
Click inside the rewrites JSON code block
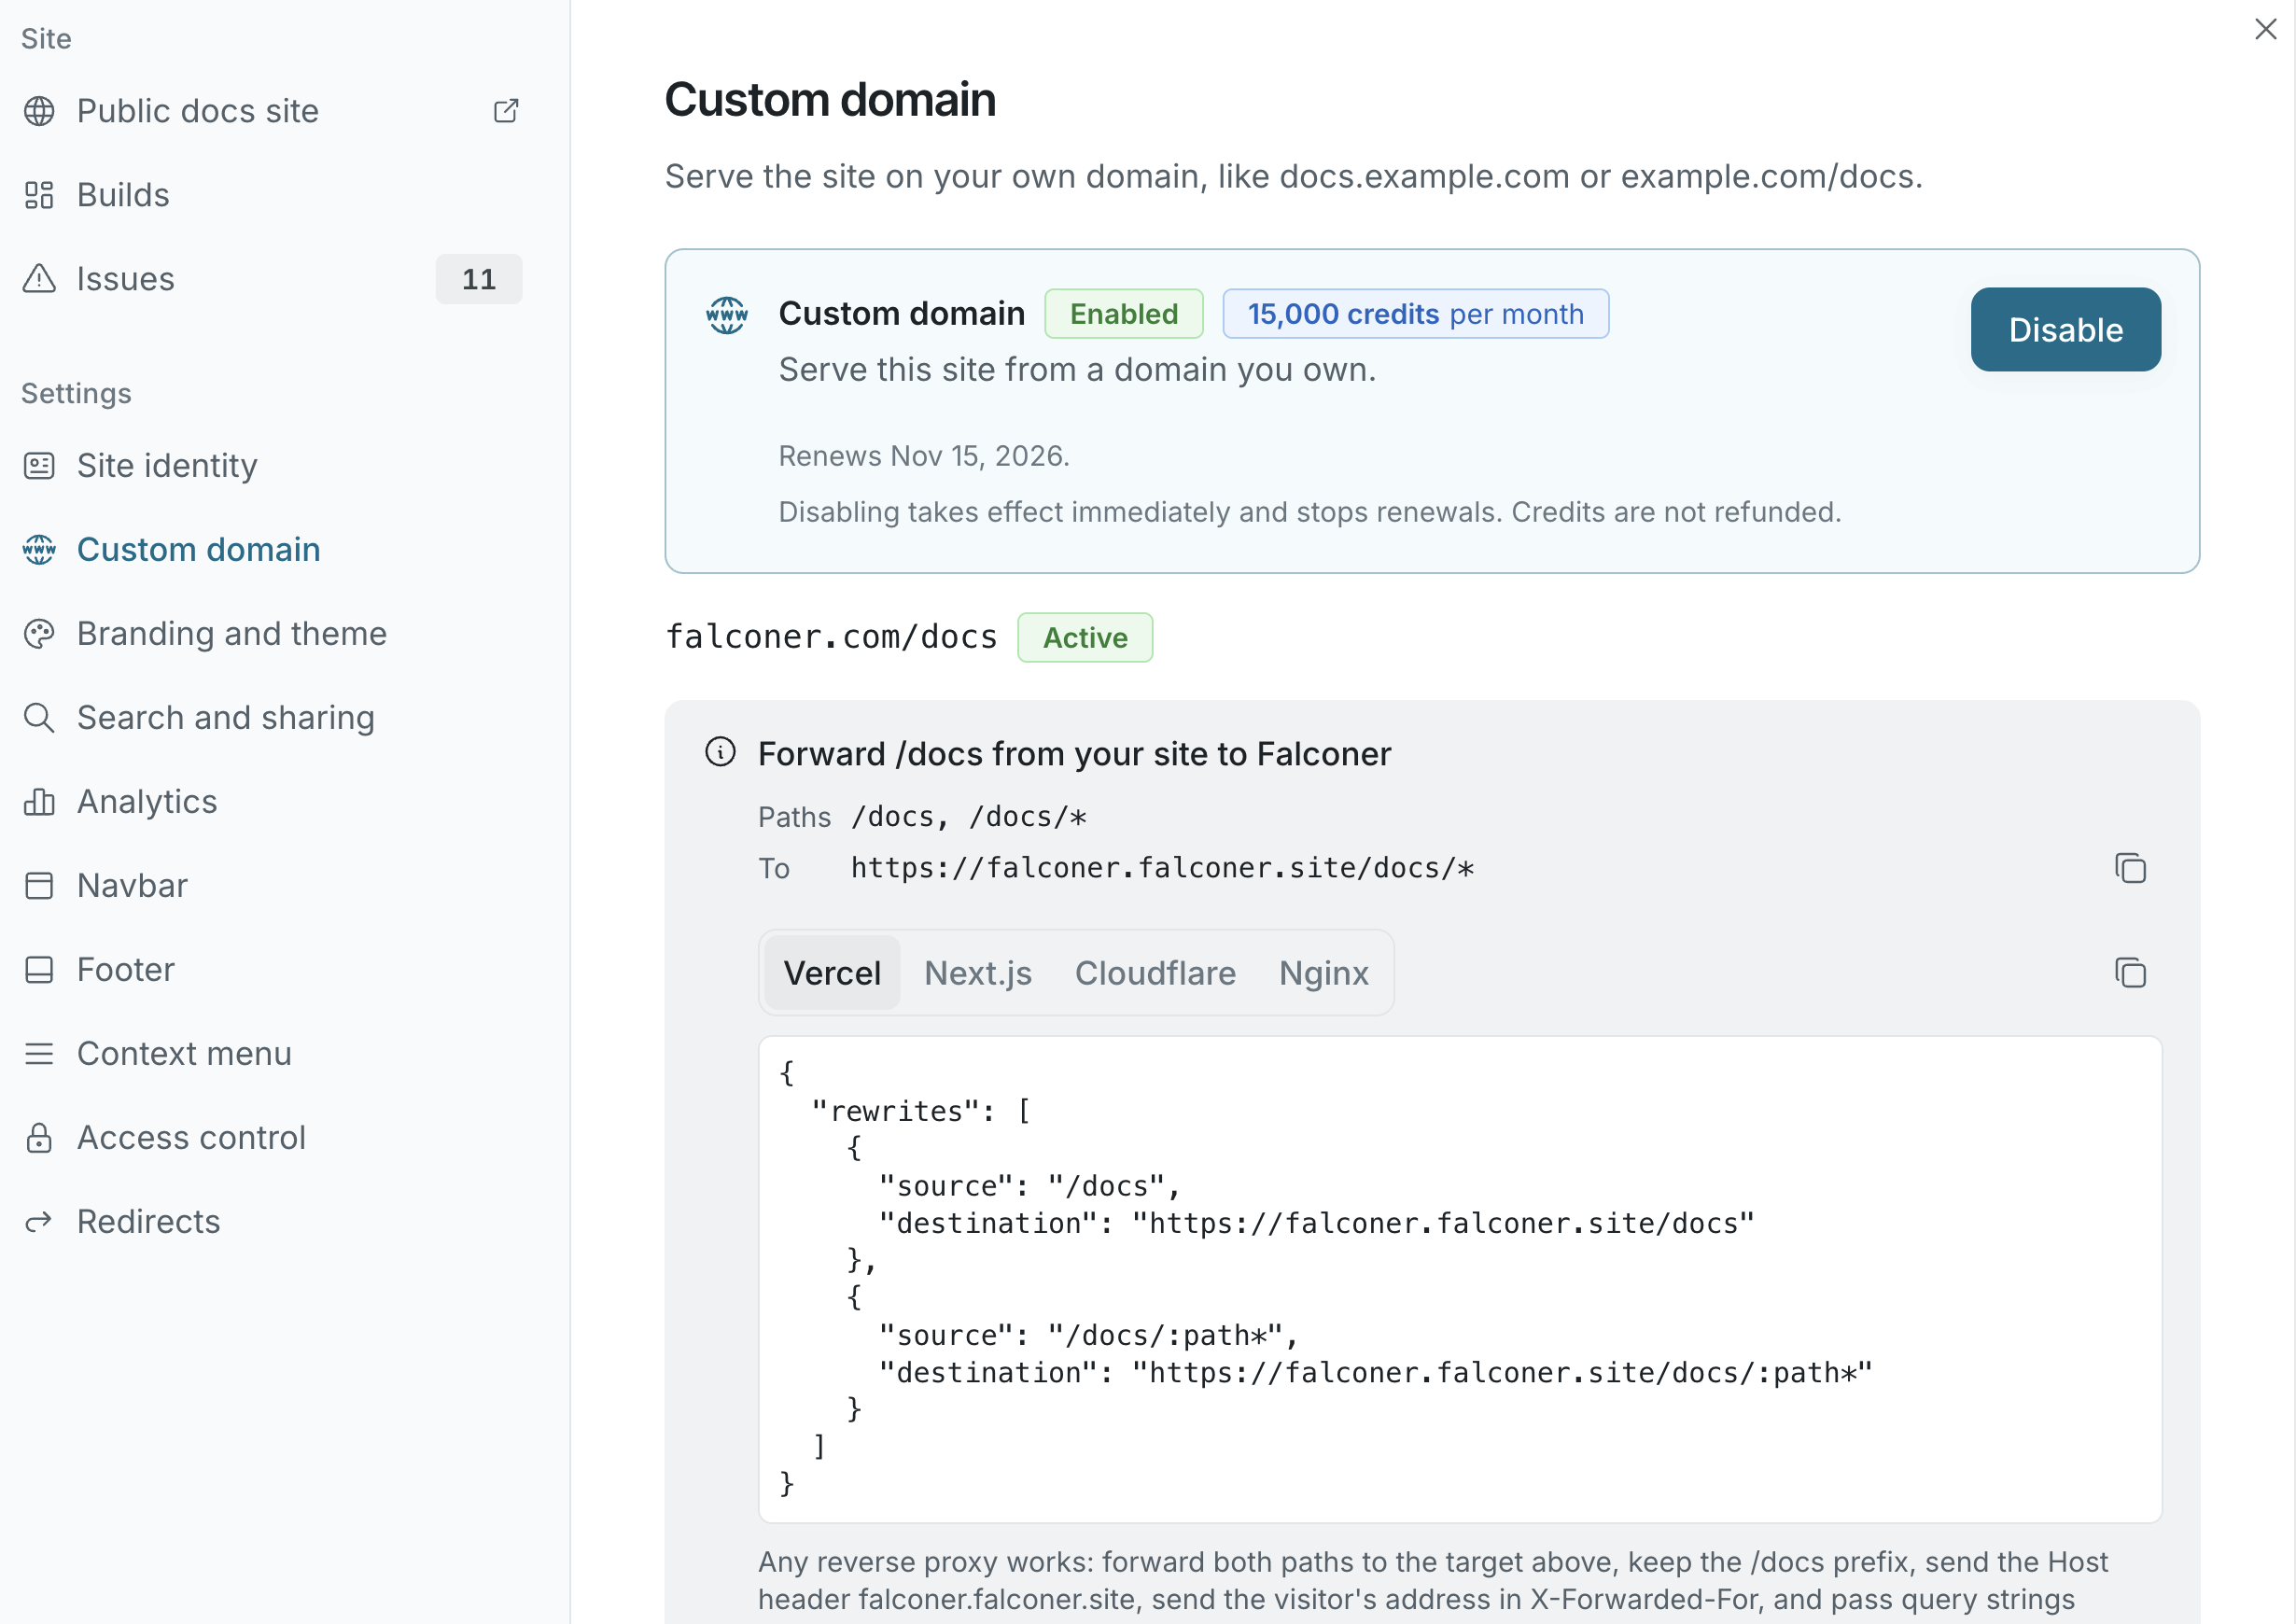coord(1460,1280)
